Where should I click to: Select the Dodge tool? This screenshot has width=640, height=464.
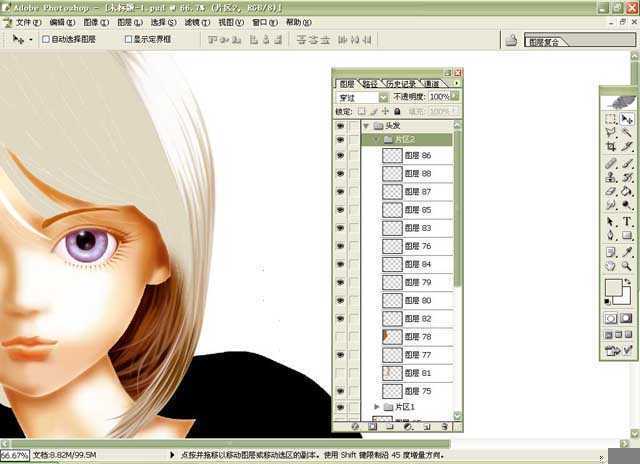(627, 204)
